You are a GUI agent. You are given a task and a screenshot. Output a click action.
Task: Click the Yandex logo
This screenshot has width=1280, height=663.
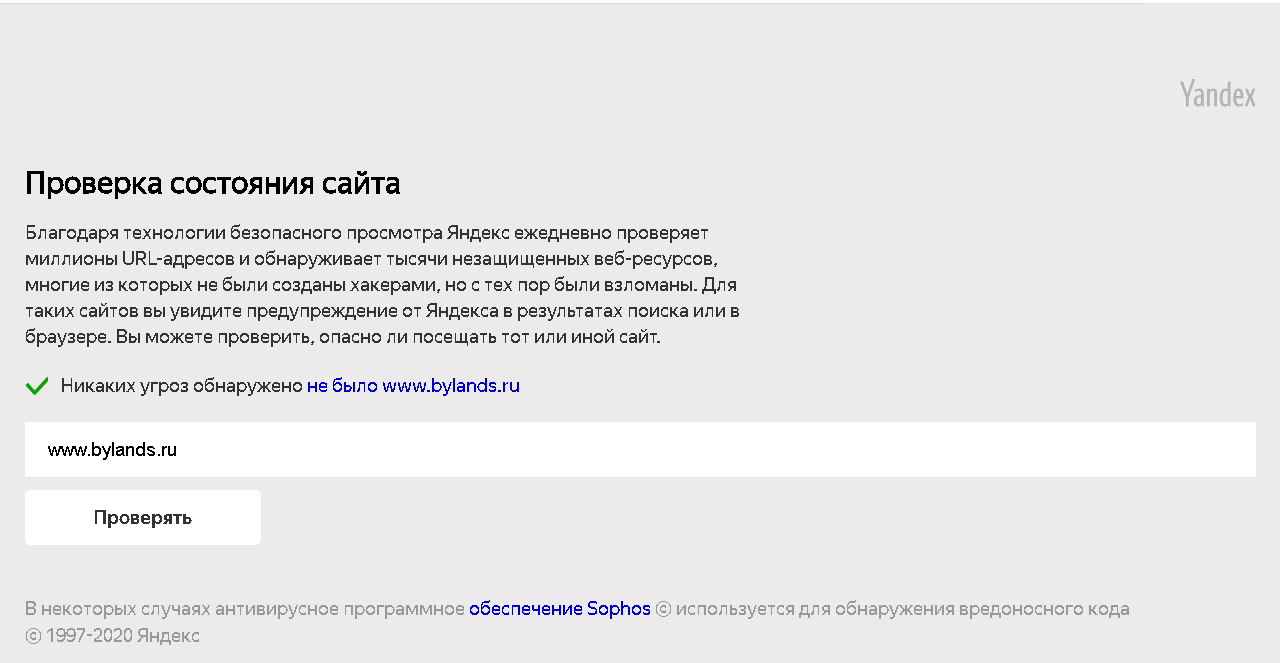[x=1217, y=94]
